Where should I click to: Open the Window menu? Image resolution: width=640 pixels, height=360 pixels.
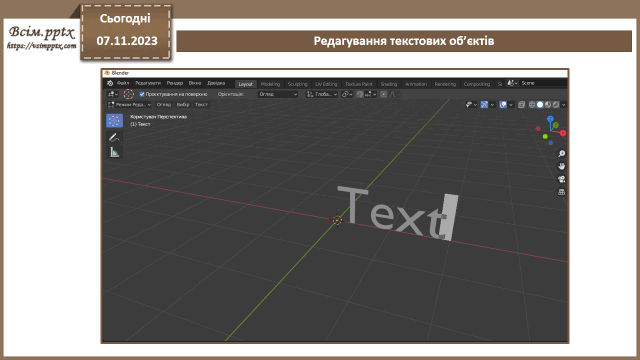(x=195, y=83)
